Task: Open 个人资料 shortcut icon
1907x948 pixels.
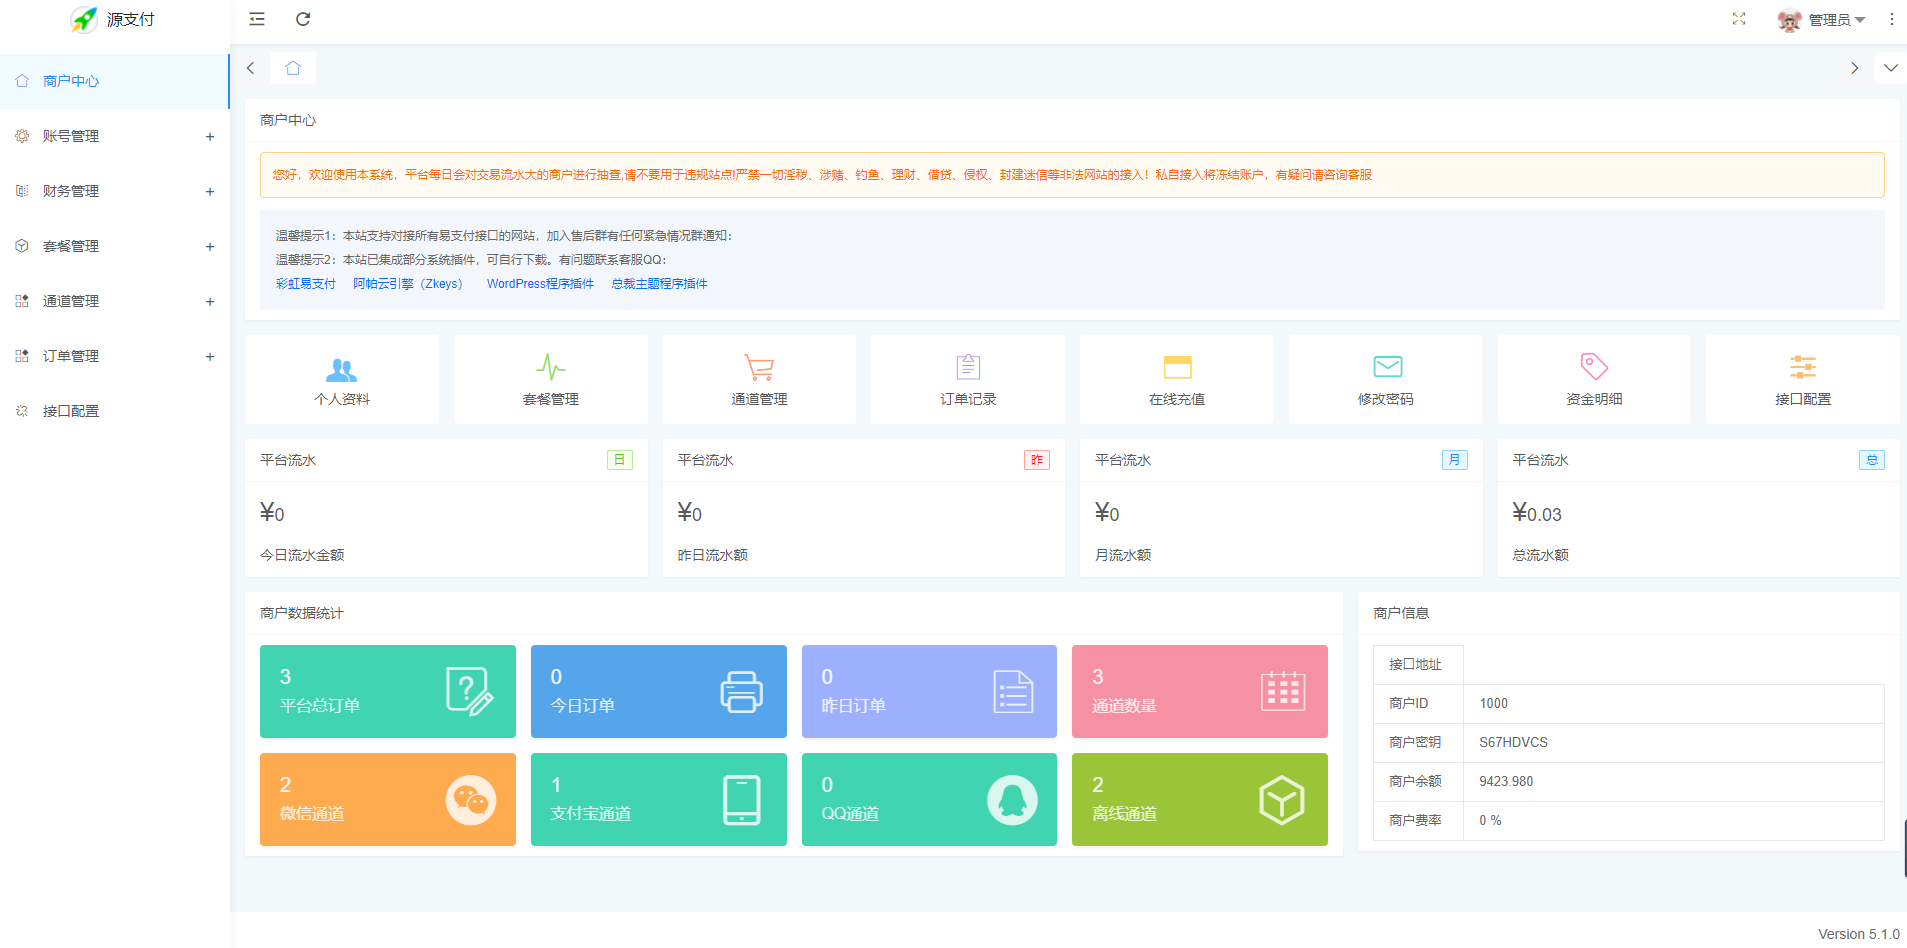Action: point(342,369)
